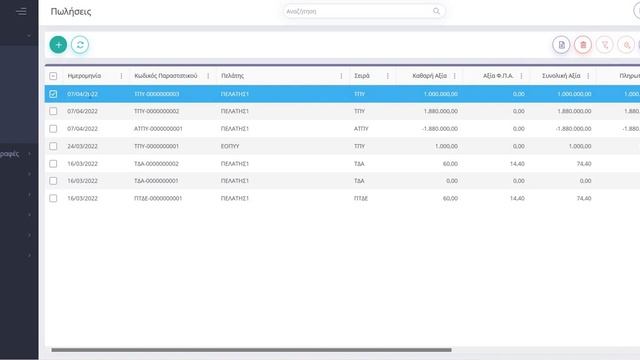The width and height of the screenshot is (640, 360).
Task: Click net value 1.000,00 in ΕΟΠΥΥ row
Action: [x=447, y=146]
